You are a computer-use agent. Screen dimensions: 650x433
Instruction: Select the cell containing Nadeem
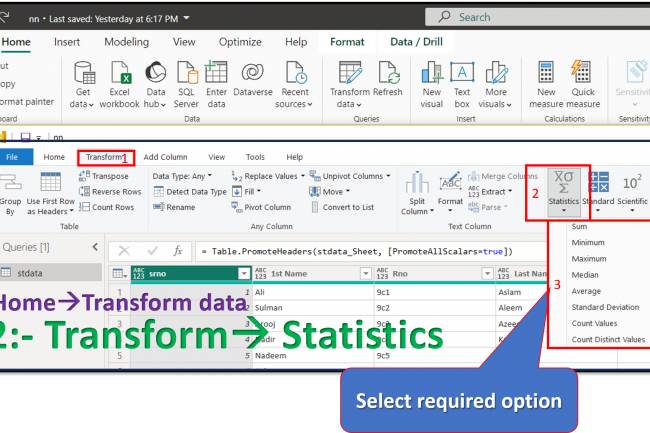tap(313, 356)
